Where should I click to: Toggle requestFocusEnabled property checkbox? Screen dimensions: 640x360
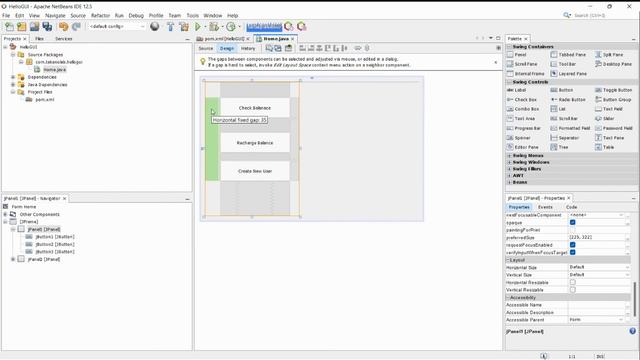pyautogui.click(x=573, y=245)
